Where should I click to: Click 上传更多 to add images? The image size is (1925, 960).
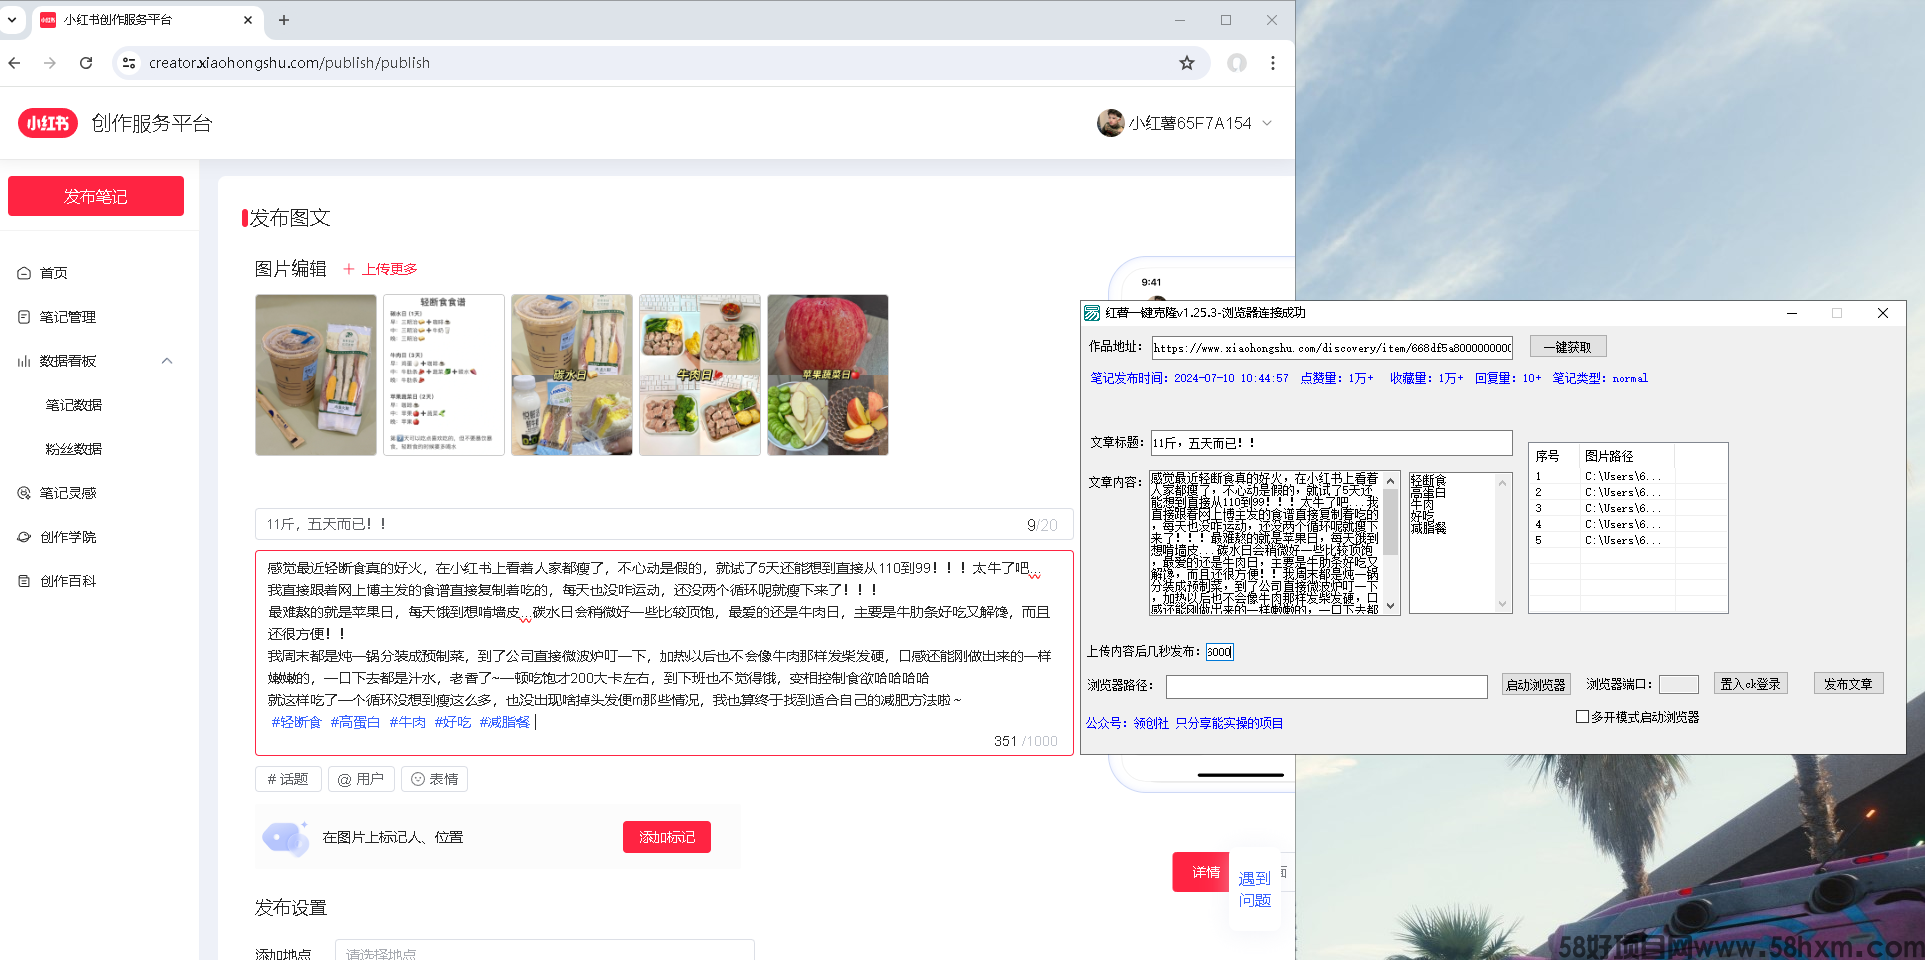(380, 269)
